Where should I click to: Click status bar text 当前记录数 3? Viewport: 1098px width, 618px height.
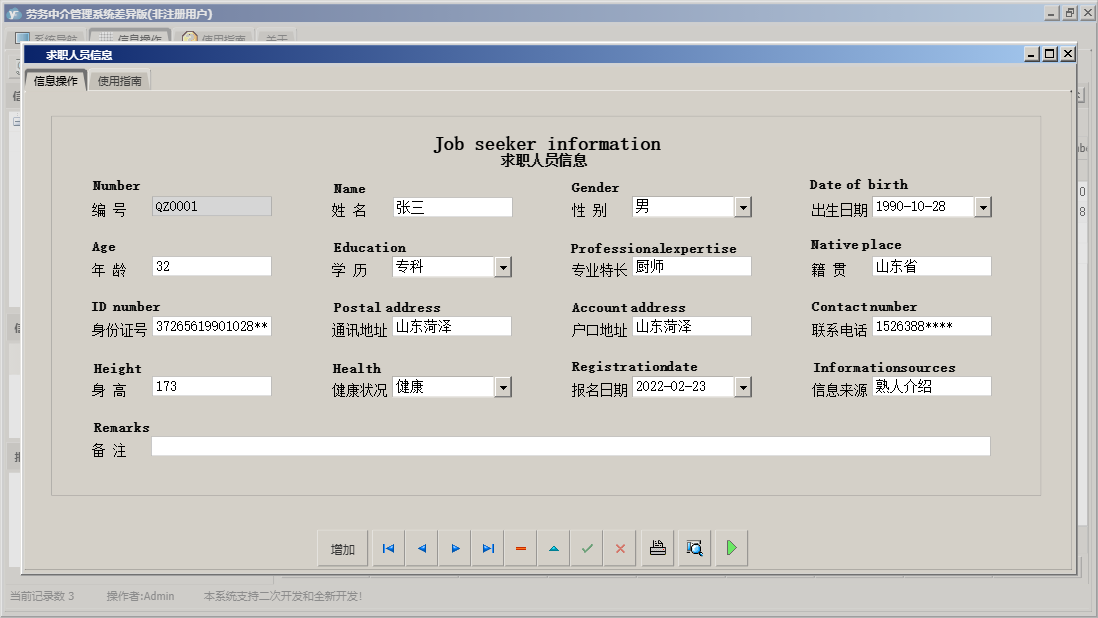(x=42, y=596)
